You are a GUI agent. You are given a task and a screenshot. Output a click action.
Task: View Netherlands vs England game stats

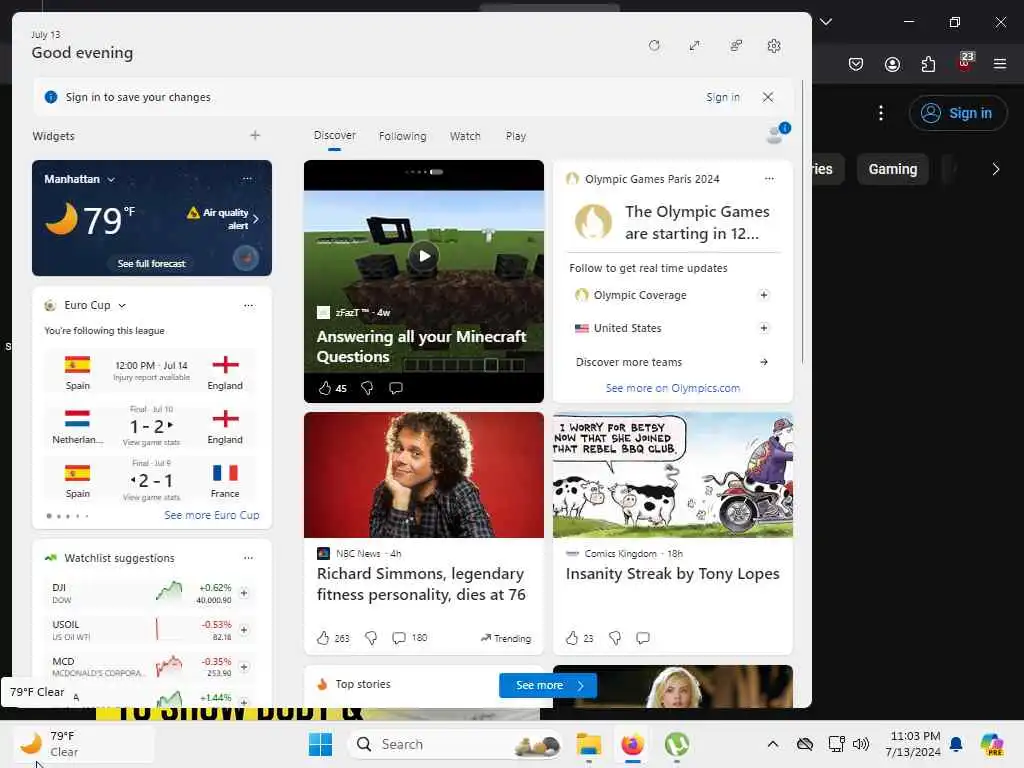[152, 443]
